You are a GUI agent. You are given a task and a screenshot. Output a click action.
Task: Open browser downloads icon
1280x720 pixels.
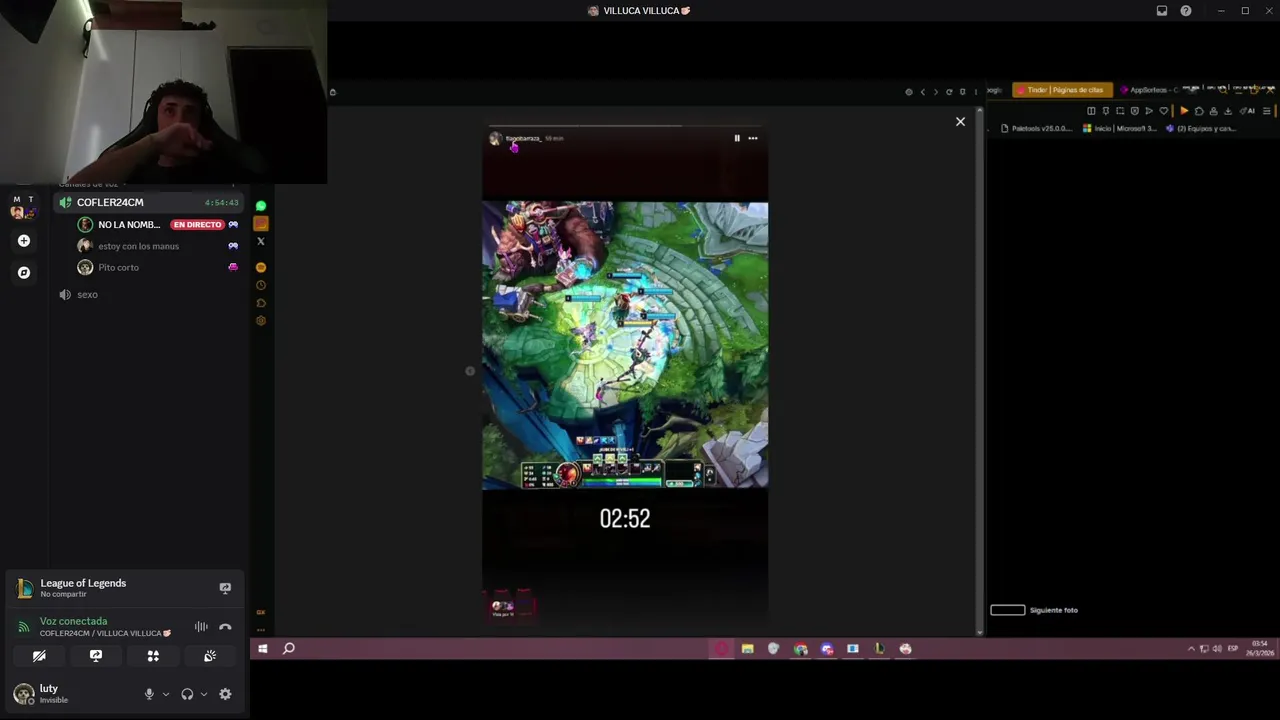(x=1228, y=111)
